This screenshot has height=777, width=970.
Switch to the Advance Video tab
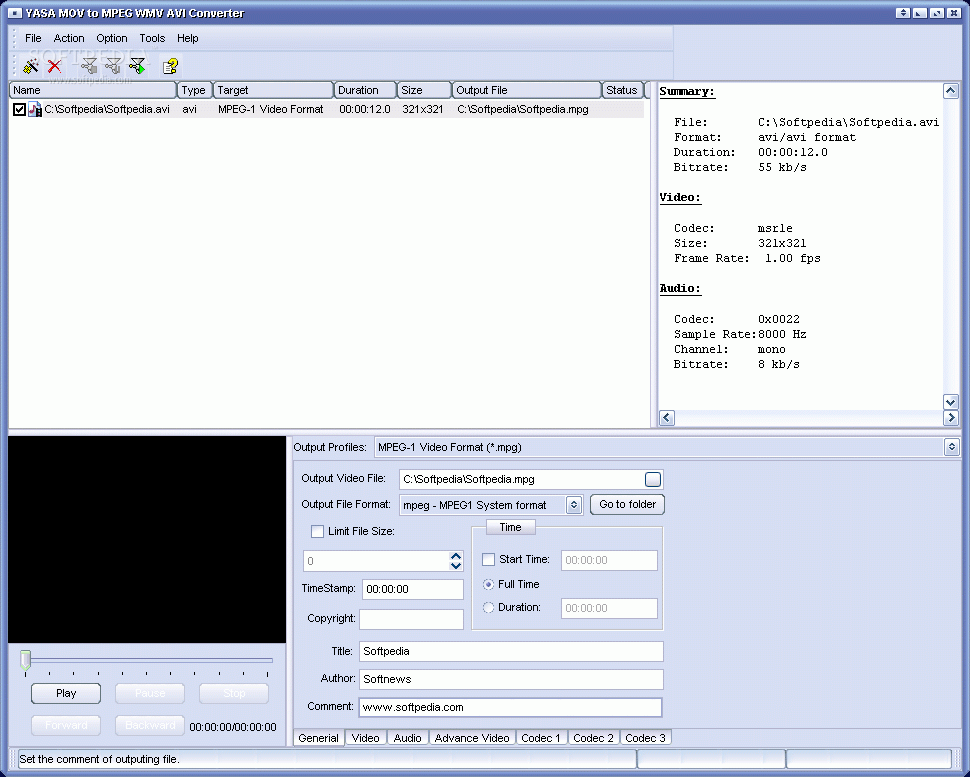click(x=472, y=738)
